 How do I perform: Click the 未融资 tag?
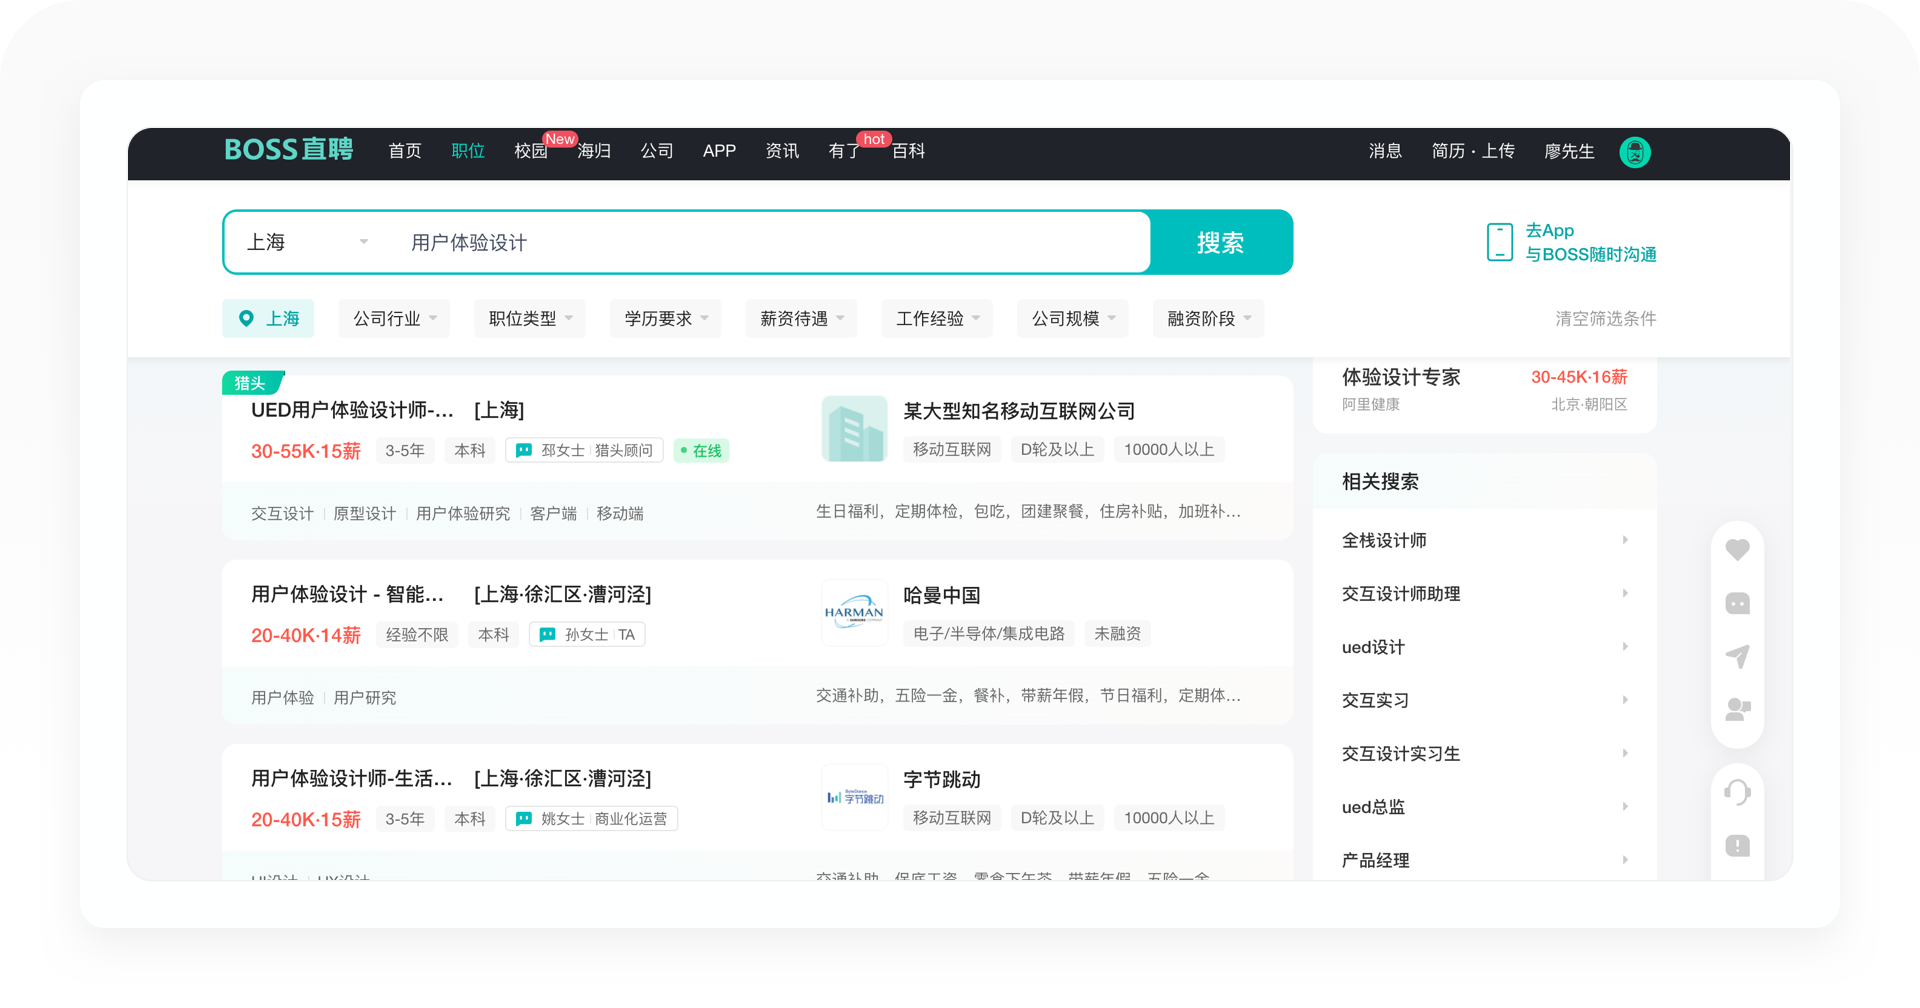pos(1118,634)
